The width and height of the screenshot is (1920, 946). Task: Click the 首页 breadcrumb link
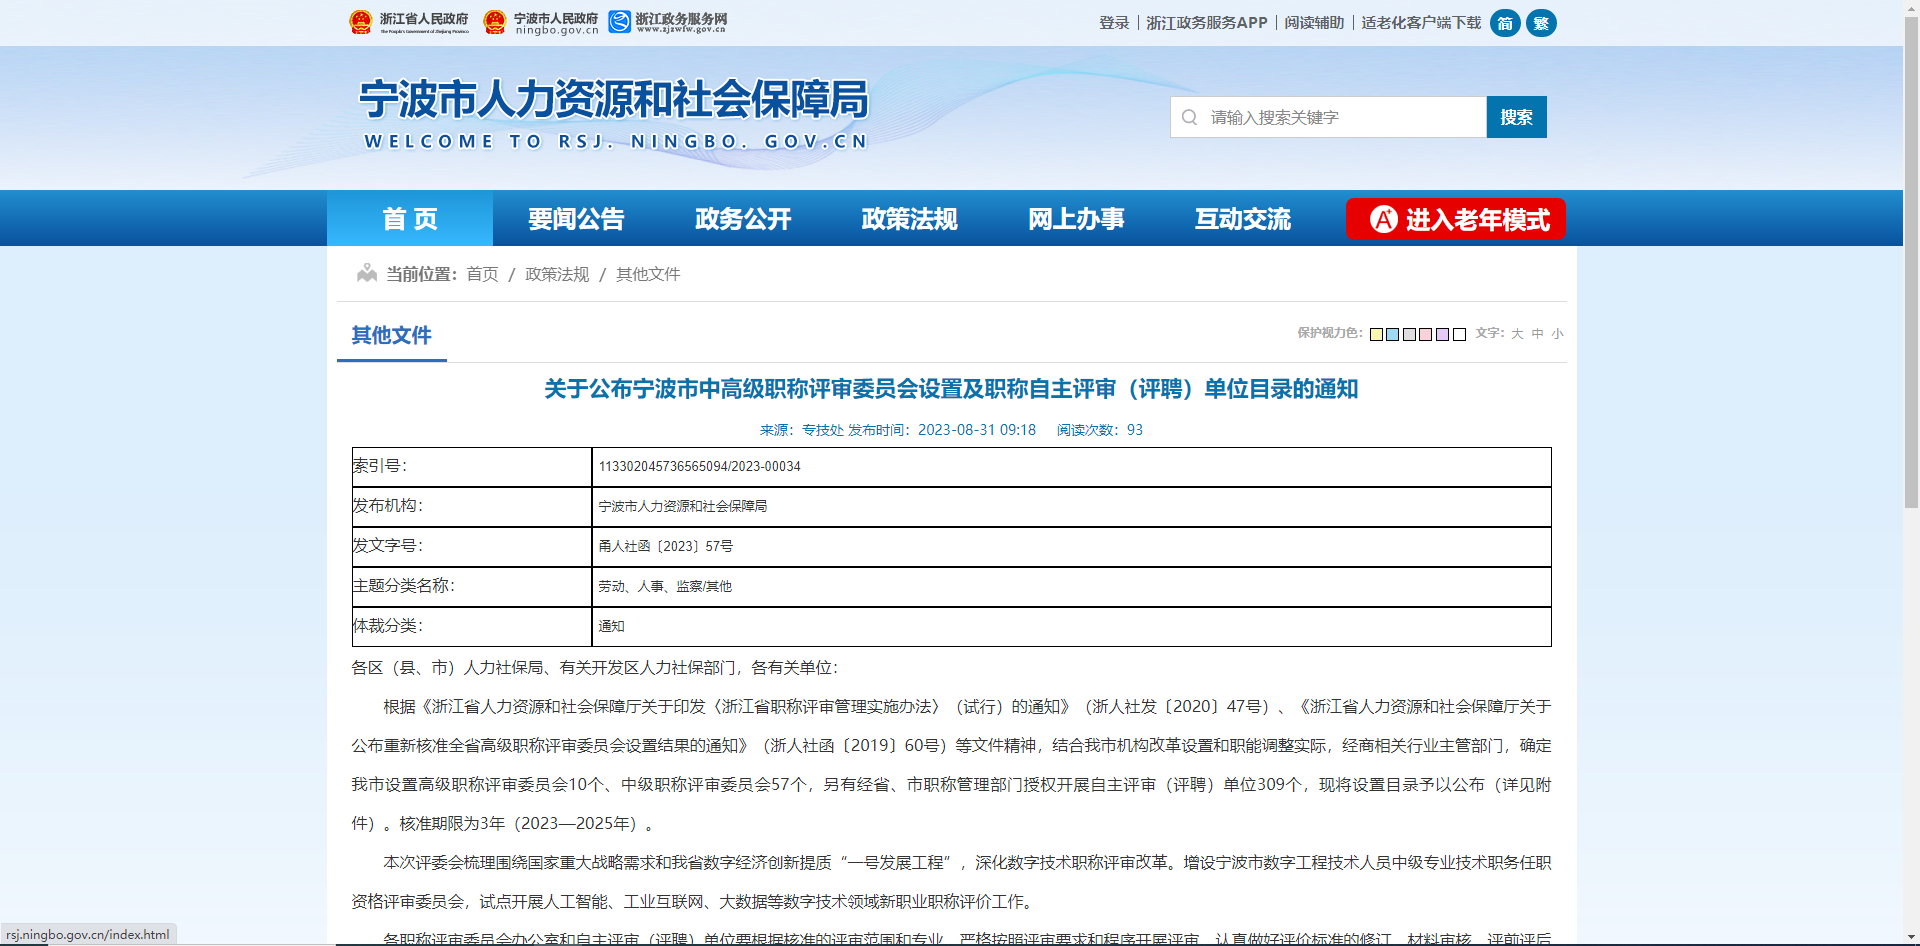(x=482, y=274)
